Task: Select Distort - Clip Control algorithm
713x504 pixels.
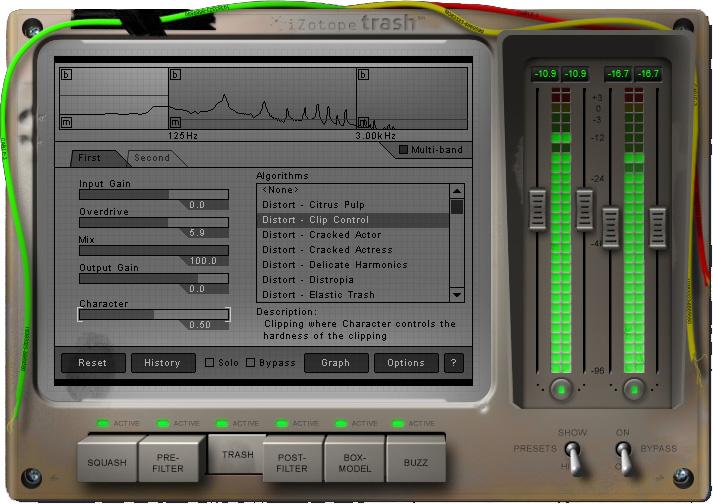Action: (354, 220)
